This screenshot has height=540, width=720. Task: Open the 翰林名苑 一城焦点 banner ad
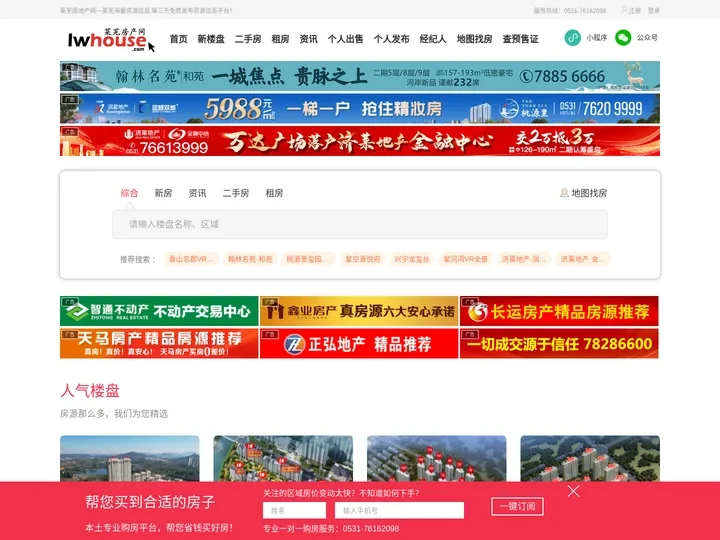[x=360, y=76]
